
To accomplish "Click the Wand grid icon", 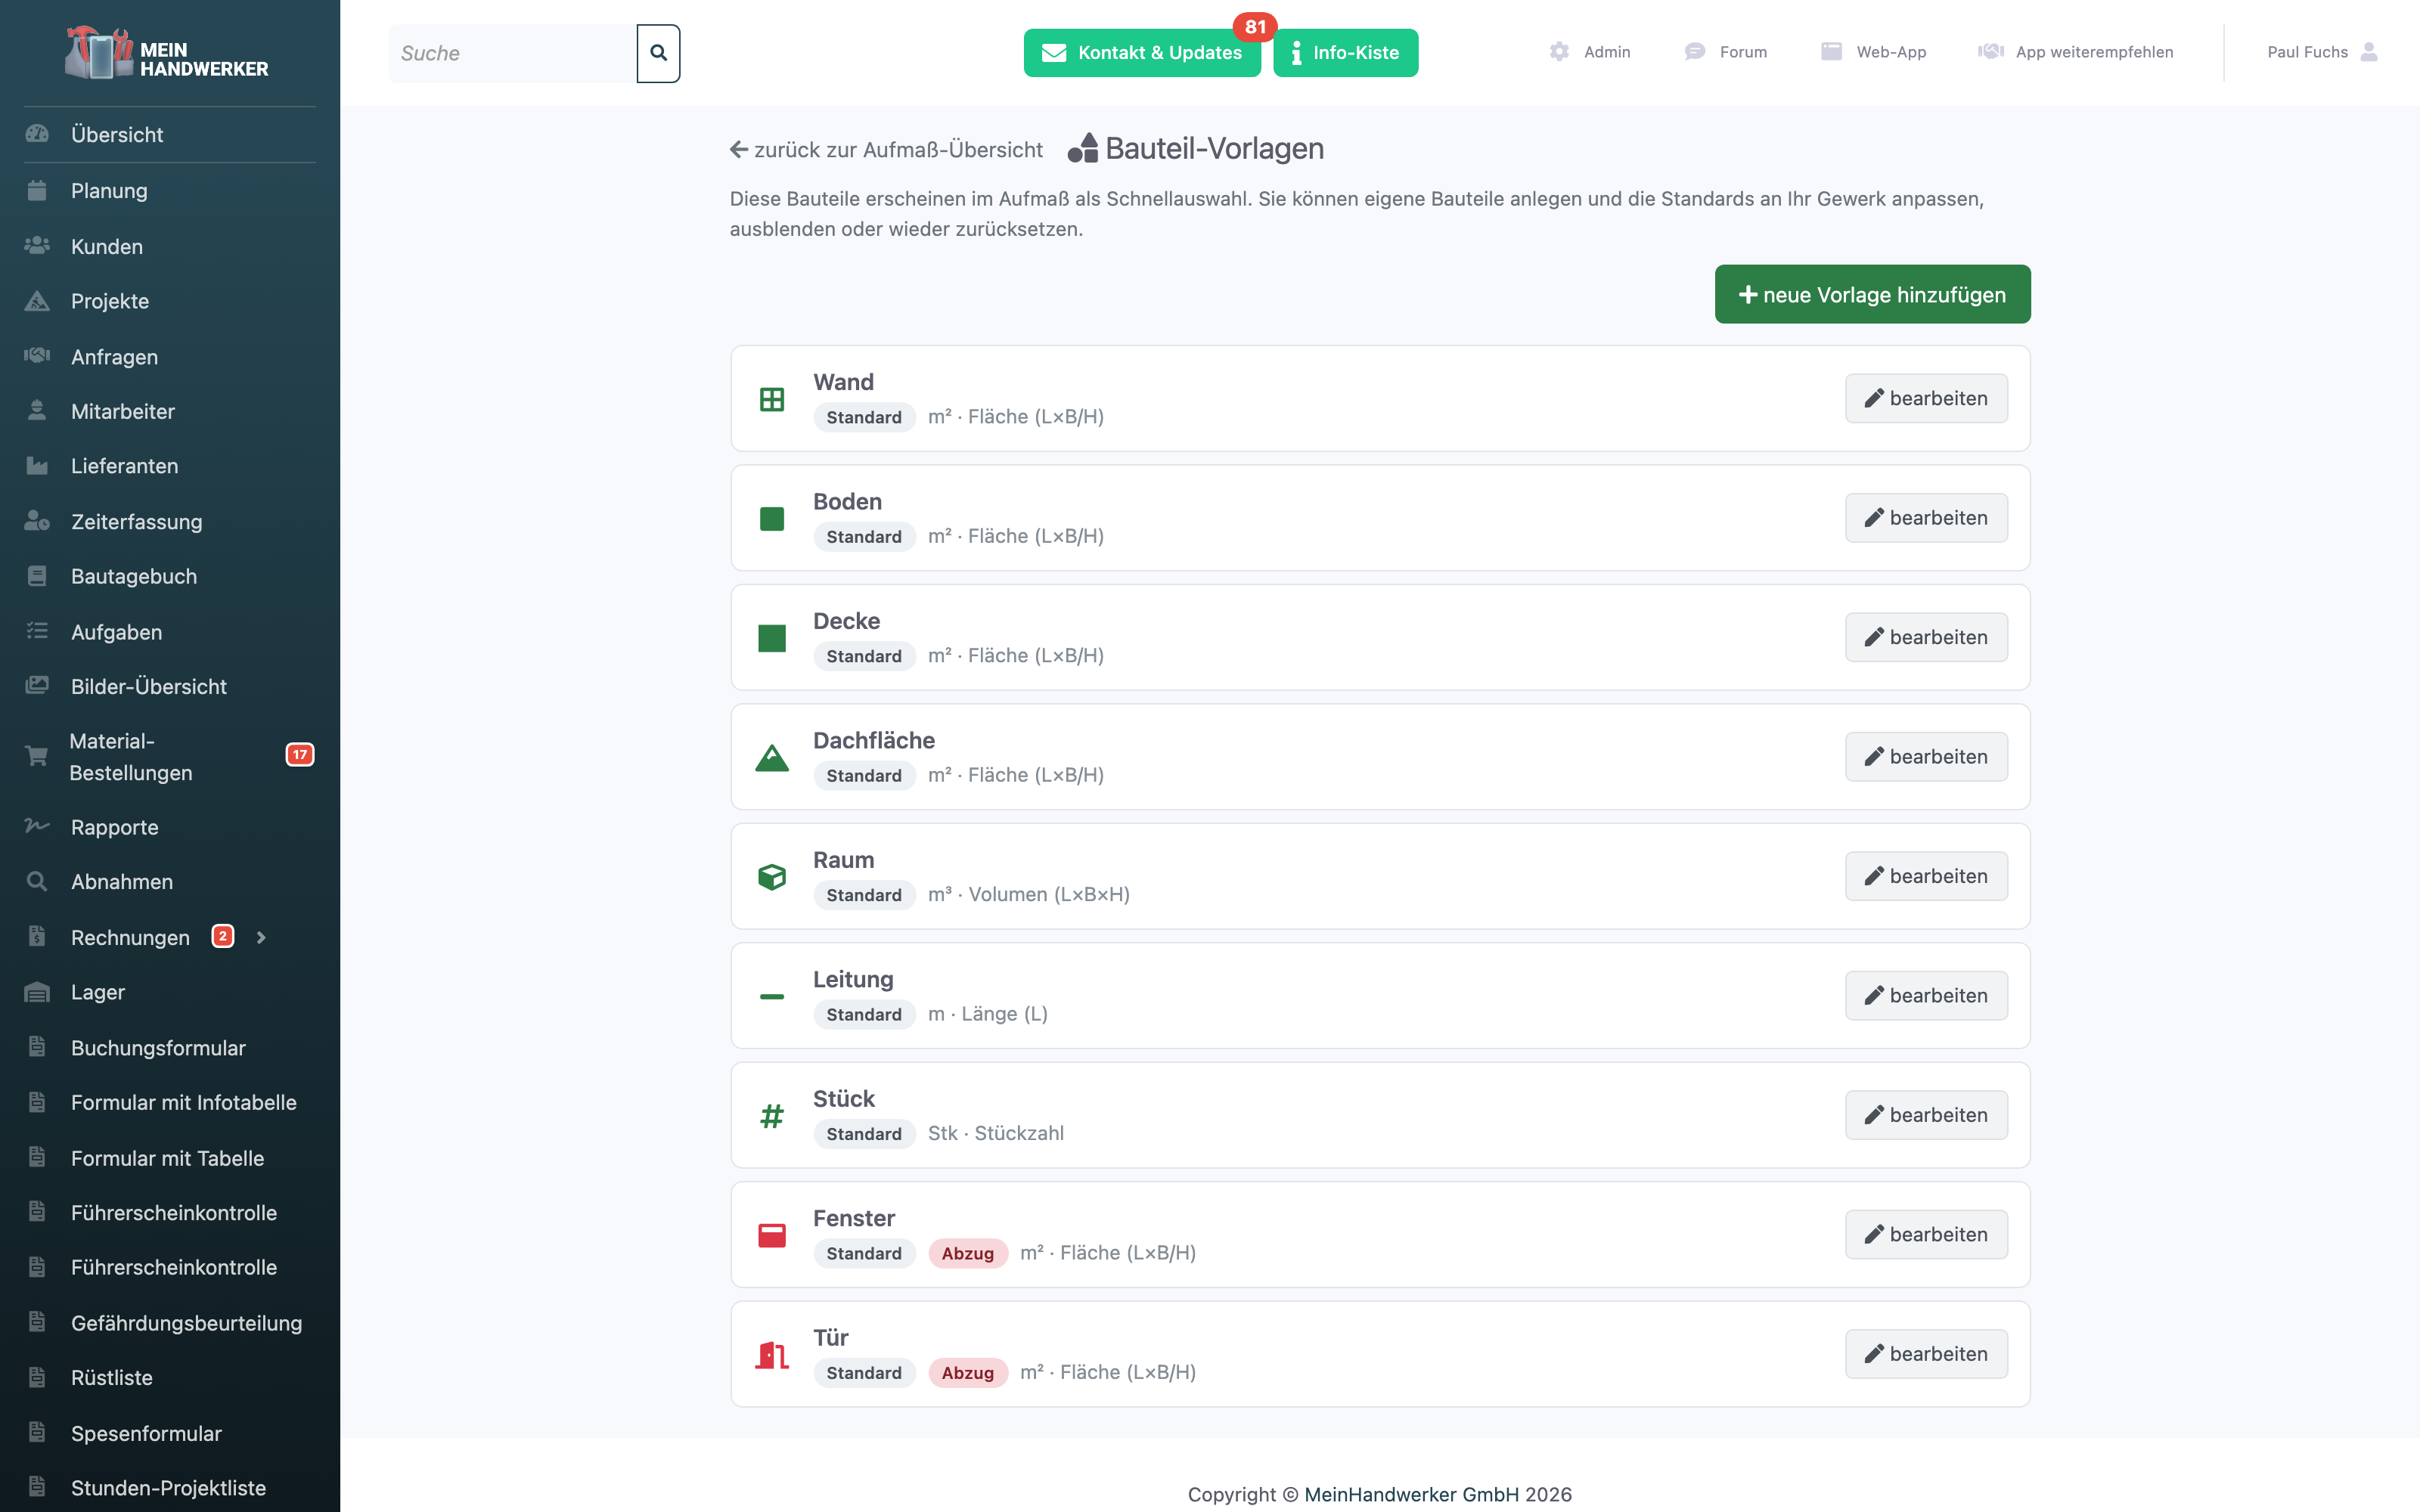I will click(772, 399).
